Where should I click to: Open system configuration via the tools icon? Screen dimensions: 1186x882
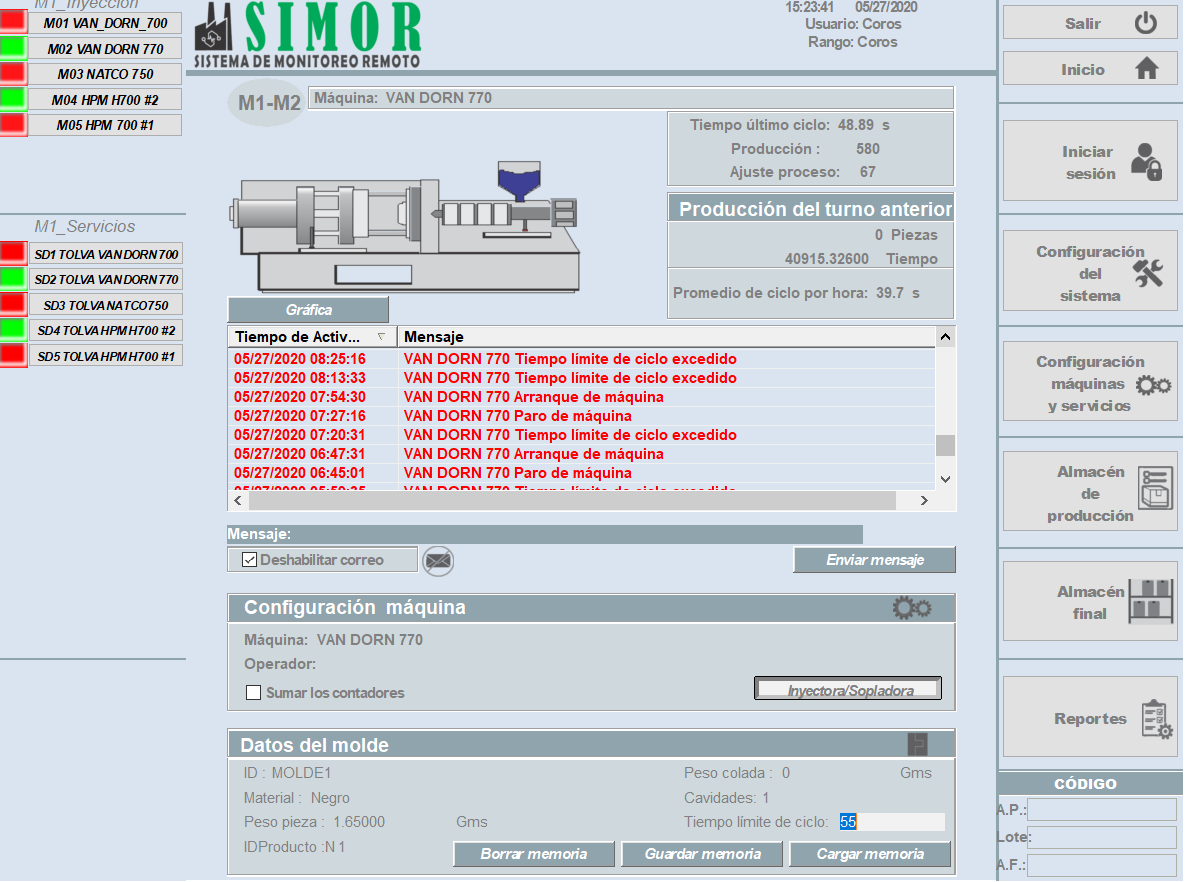pos(1148,273)
